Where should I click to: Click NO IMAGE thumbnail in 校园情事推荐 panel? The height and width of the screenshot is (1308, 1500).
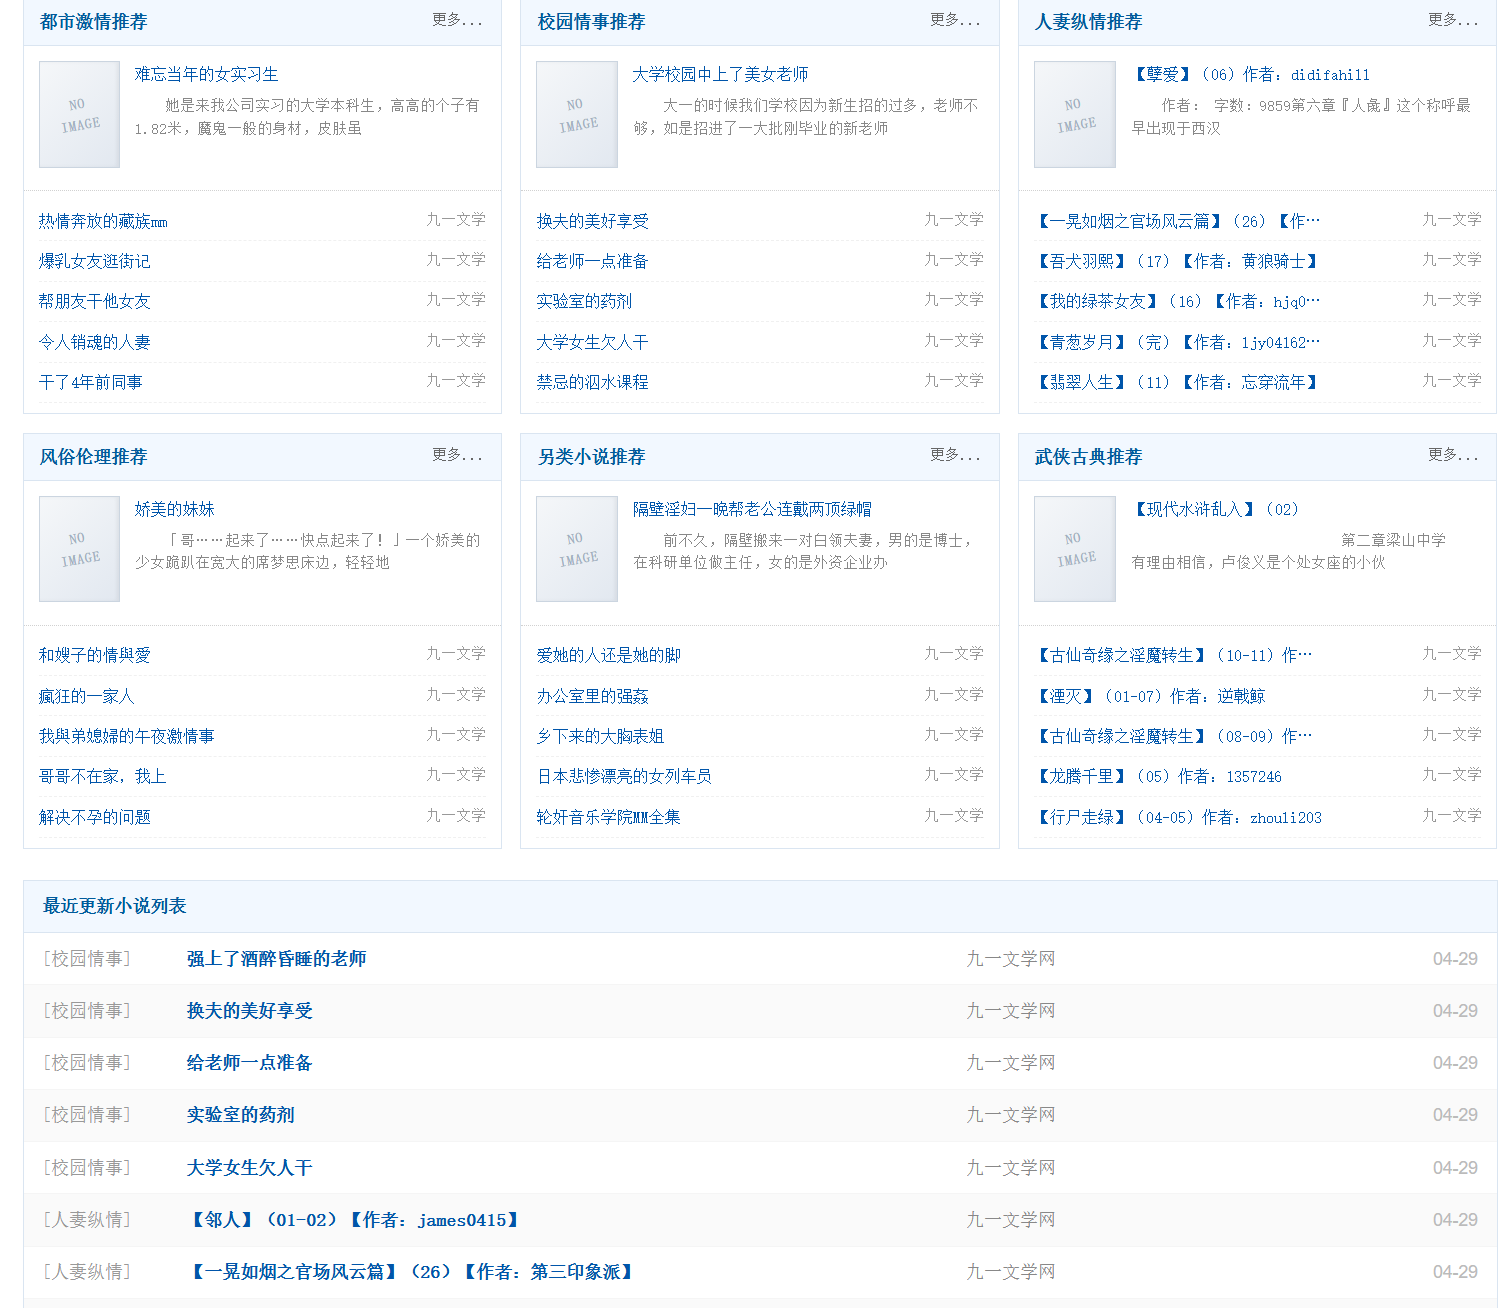[577, 114]
